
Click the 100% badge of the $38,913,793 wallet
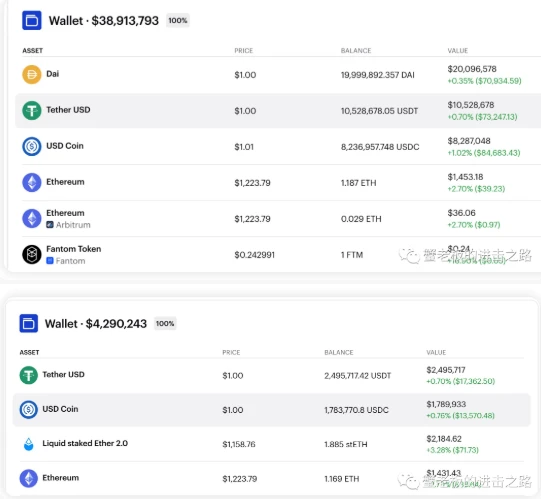coord(178,20)
